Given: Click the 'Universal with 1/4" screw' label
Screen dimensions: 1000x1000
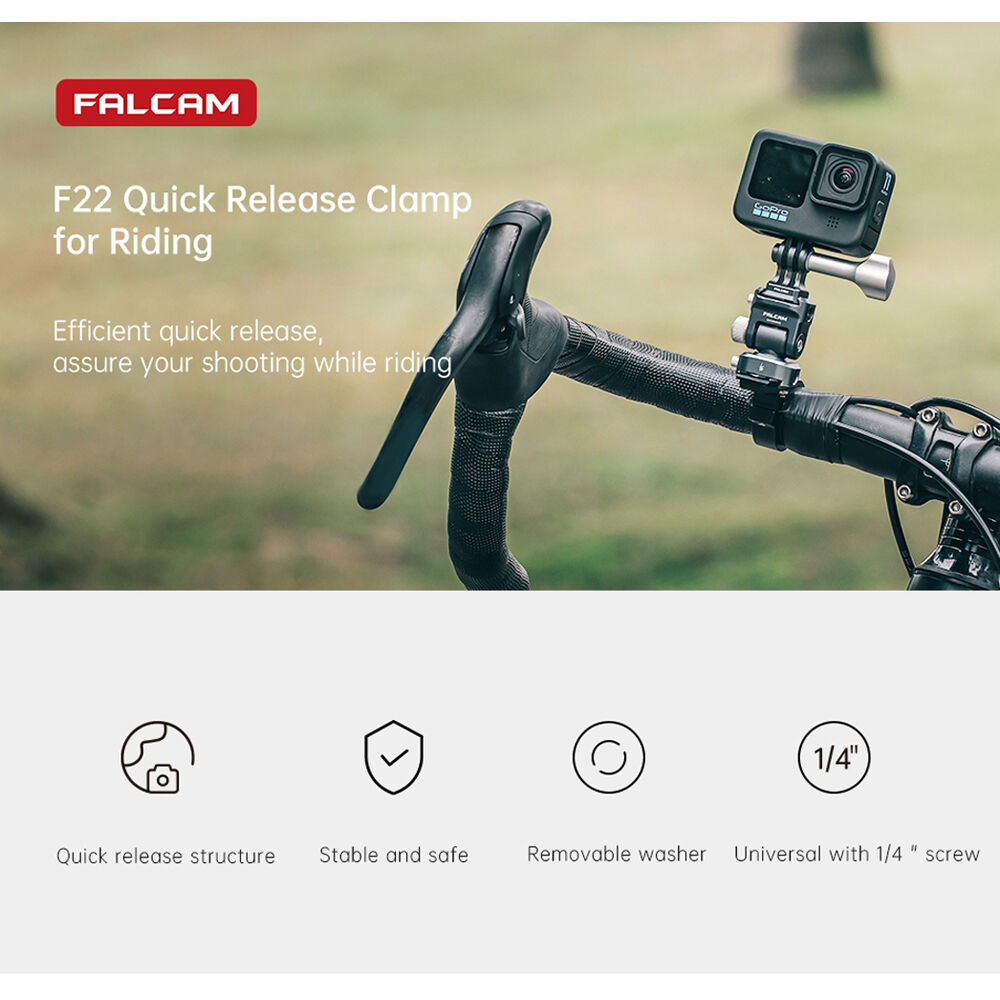Looking at the screenshot, I should (x=857, y=853).
